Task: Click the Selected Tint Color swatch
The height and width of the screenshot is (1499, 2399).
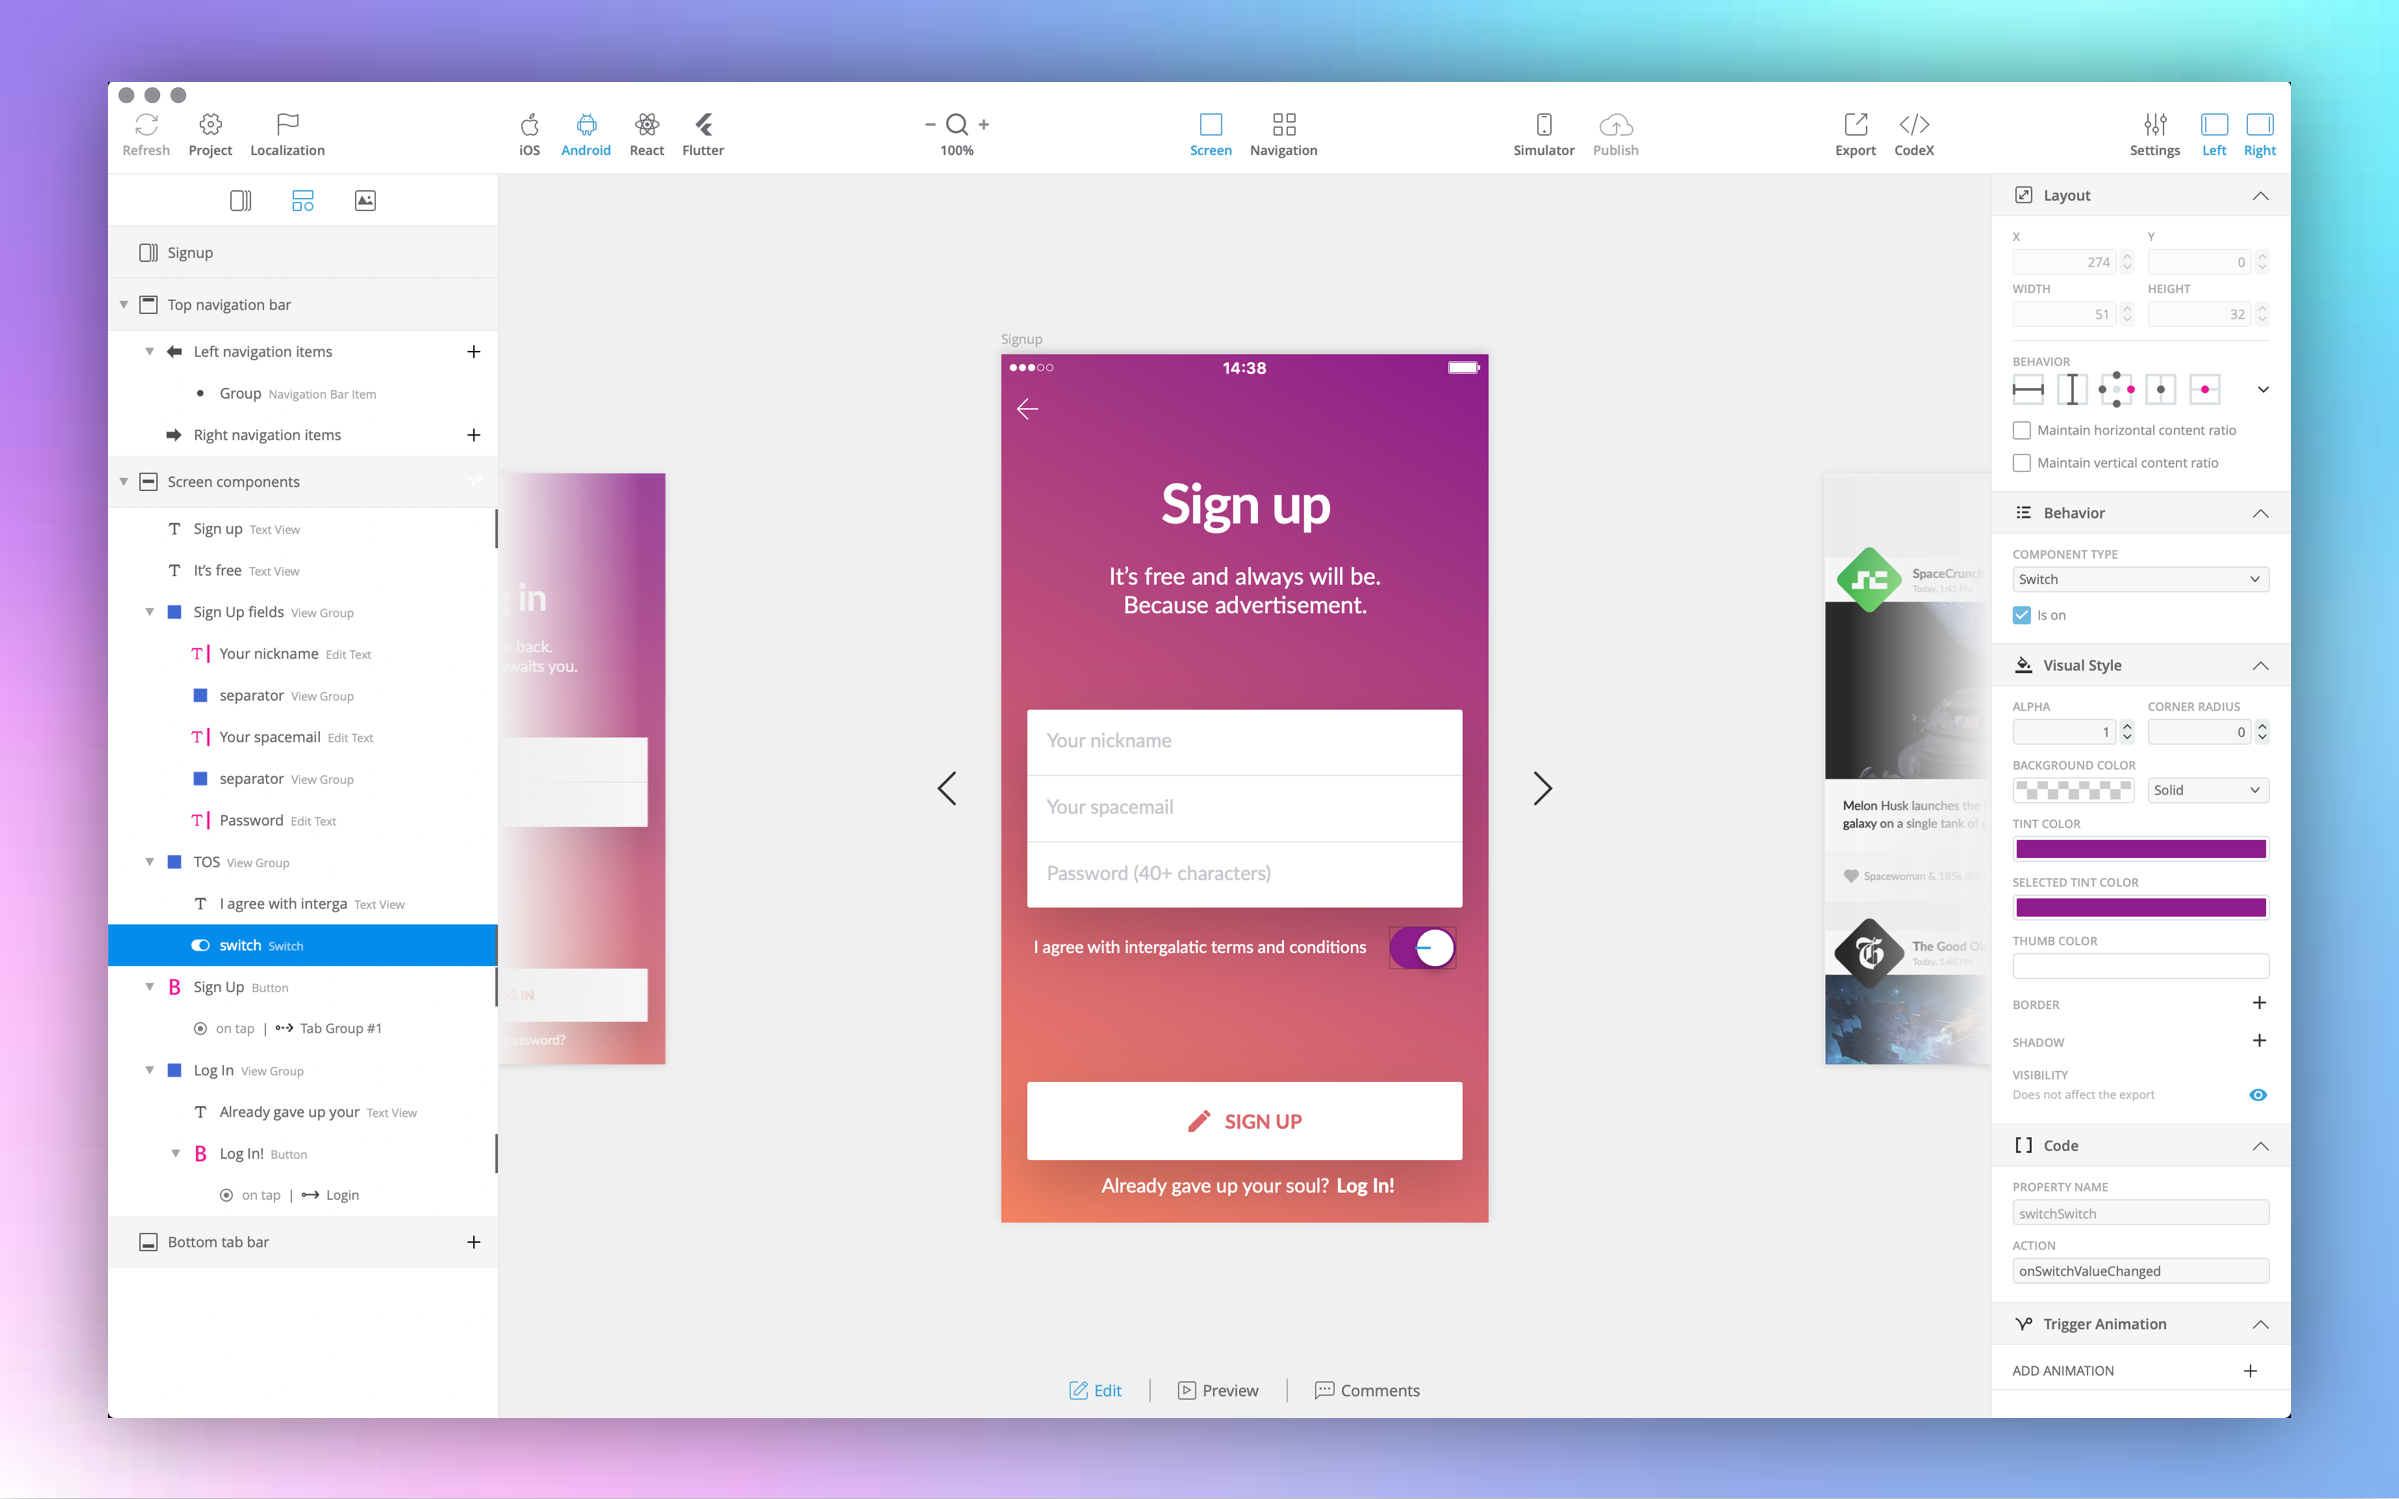Action: click(2140, 907)
